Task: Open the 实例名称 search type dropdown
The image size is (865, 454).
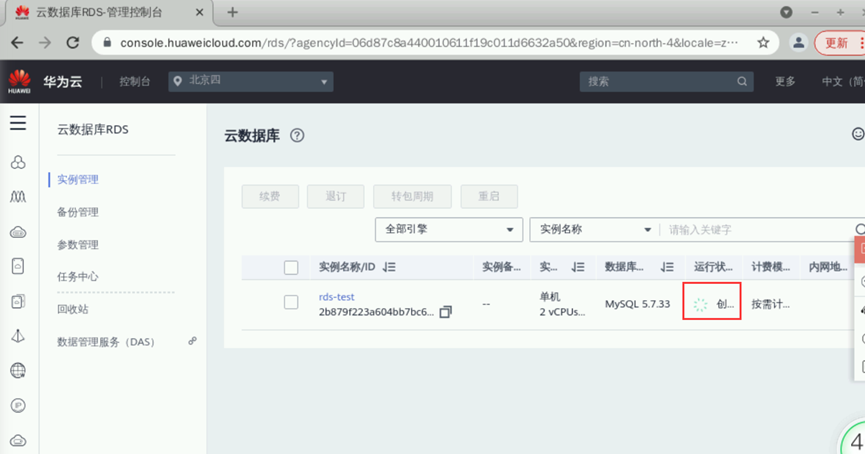Action: tap(595, 229)
